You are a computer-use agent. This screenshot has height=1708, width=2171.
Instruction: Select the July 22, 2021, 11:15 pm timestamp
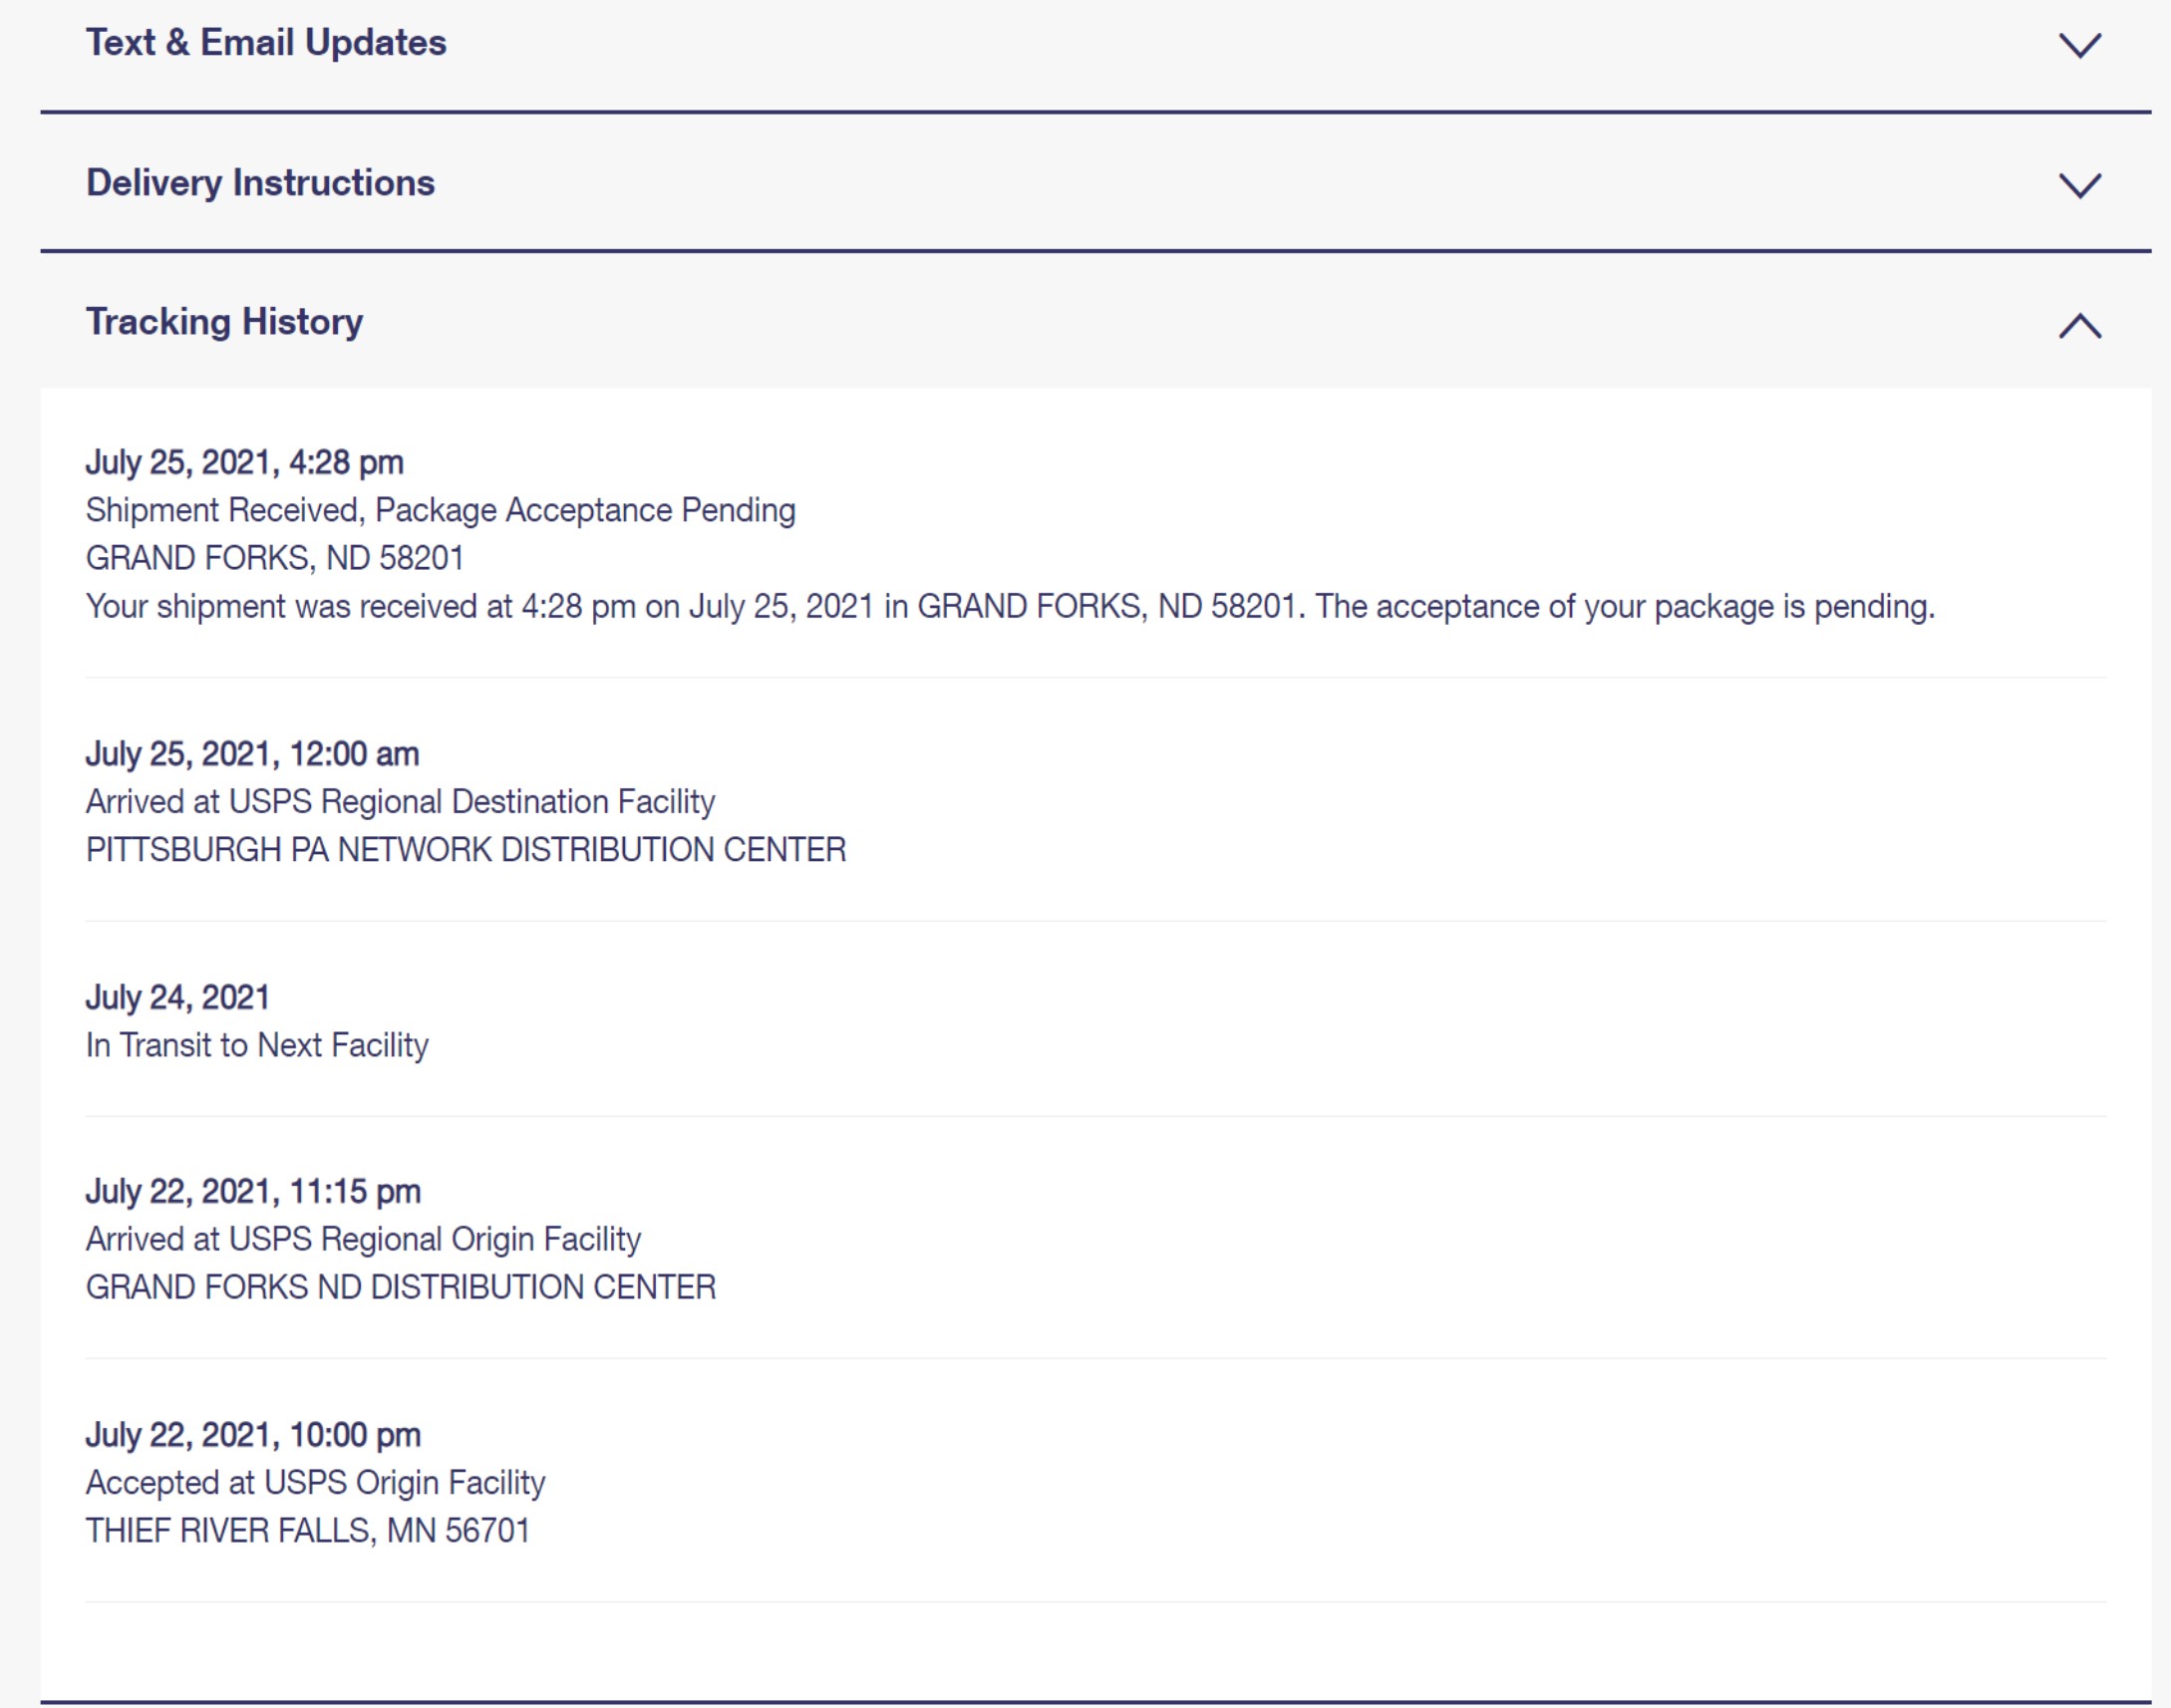253,1191
